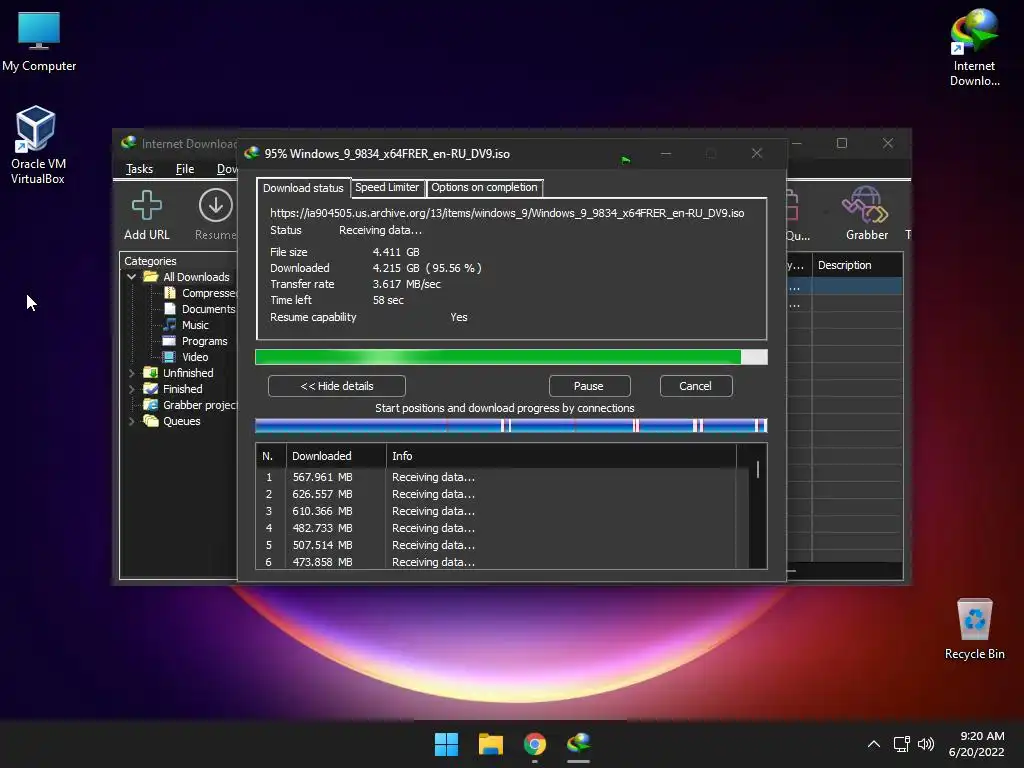1024x768 pixels.
Task: Select the Compressed category
Action: [x=209, y=293]
